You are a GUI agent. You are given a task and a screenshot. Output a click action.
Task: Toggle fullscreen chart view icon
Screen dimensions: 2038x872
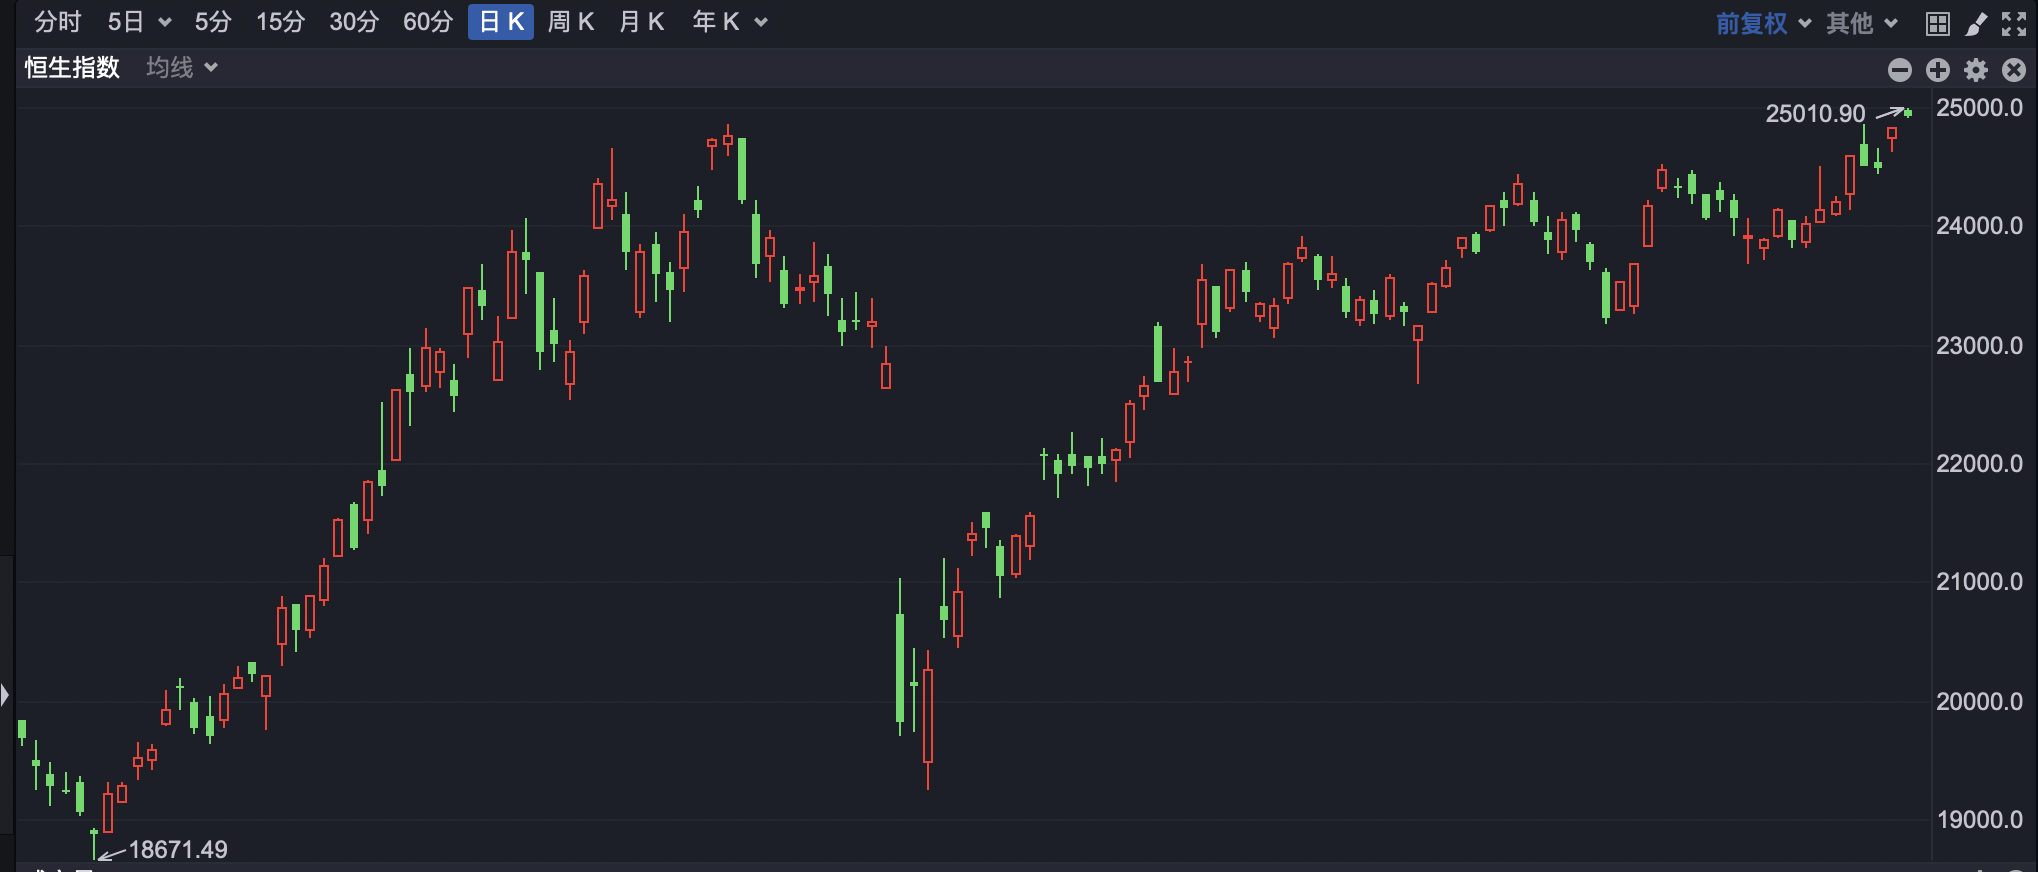pos(2014,24)
